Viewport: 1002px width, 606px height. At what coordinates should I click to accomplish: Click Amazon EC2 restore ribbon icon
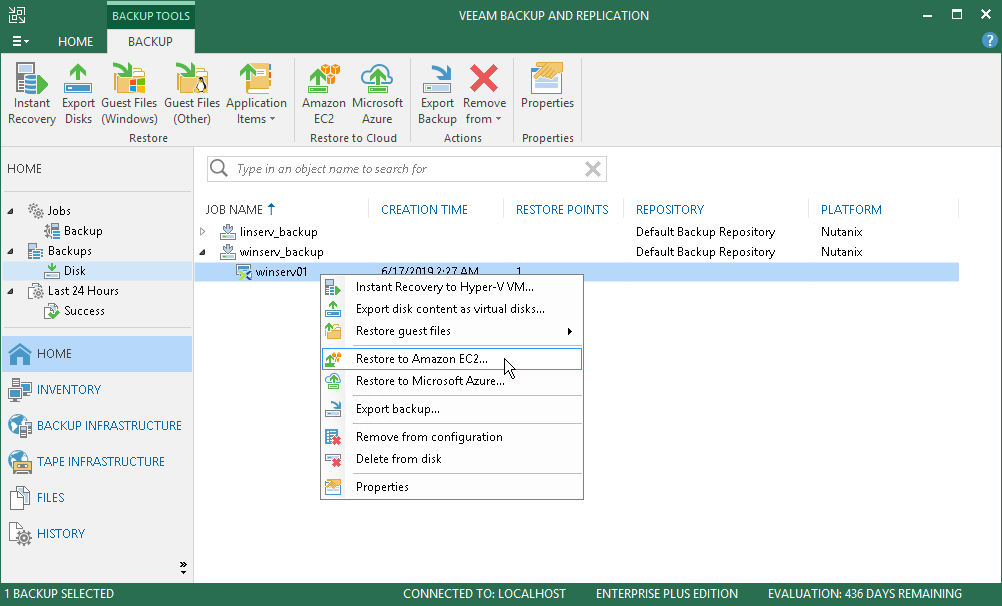pos(324,93)
